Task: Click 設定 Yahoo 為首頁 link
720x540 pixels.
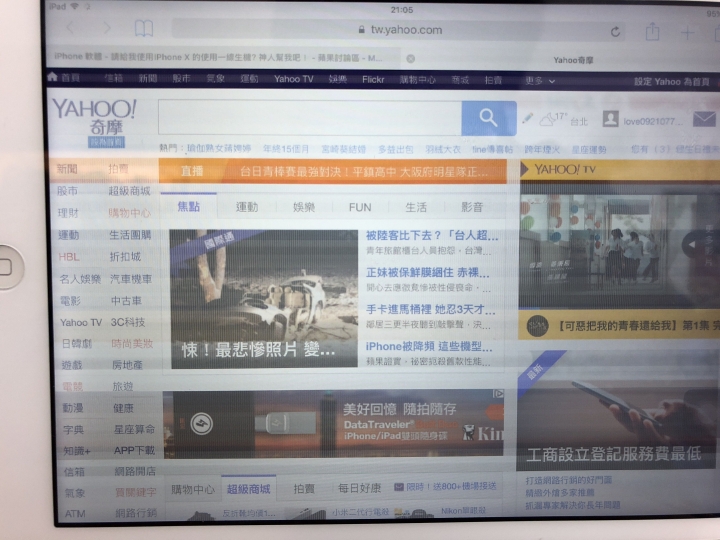Action: coord(671,82)
